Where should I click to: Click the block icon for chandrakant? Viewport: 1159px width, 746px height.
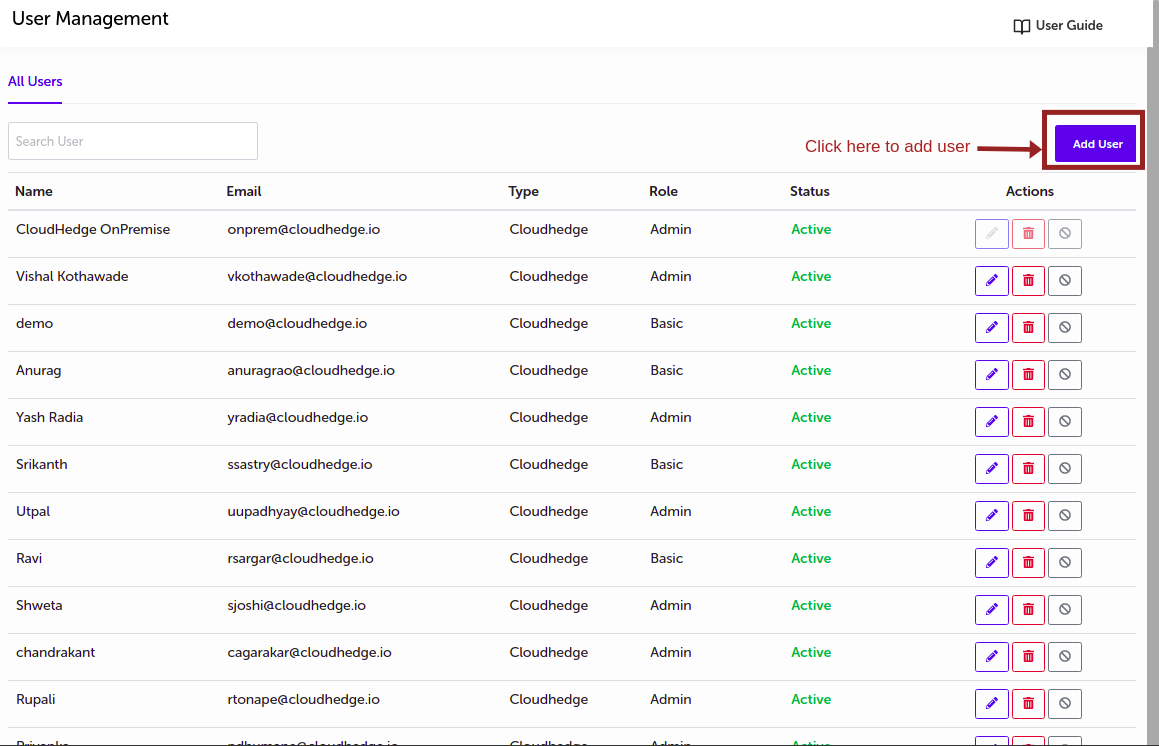click(1064, 657)
